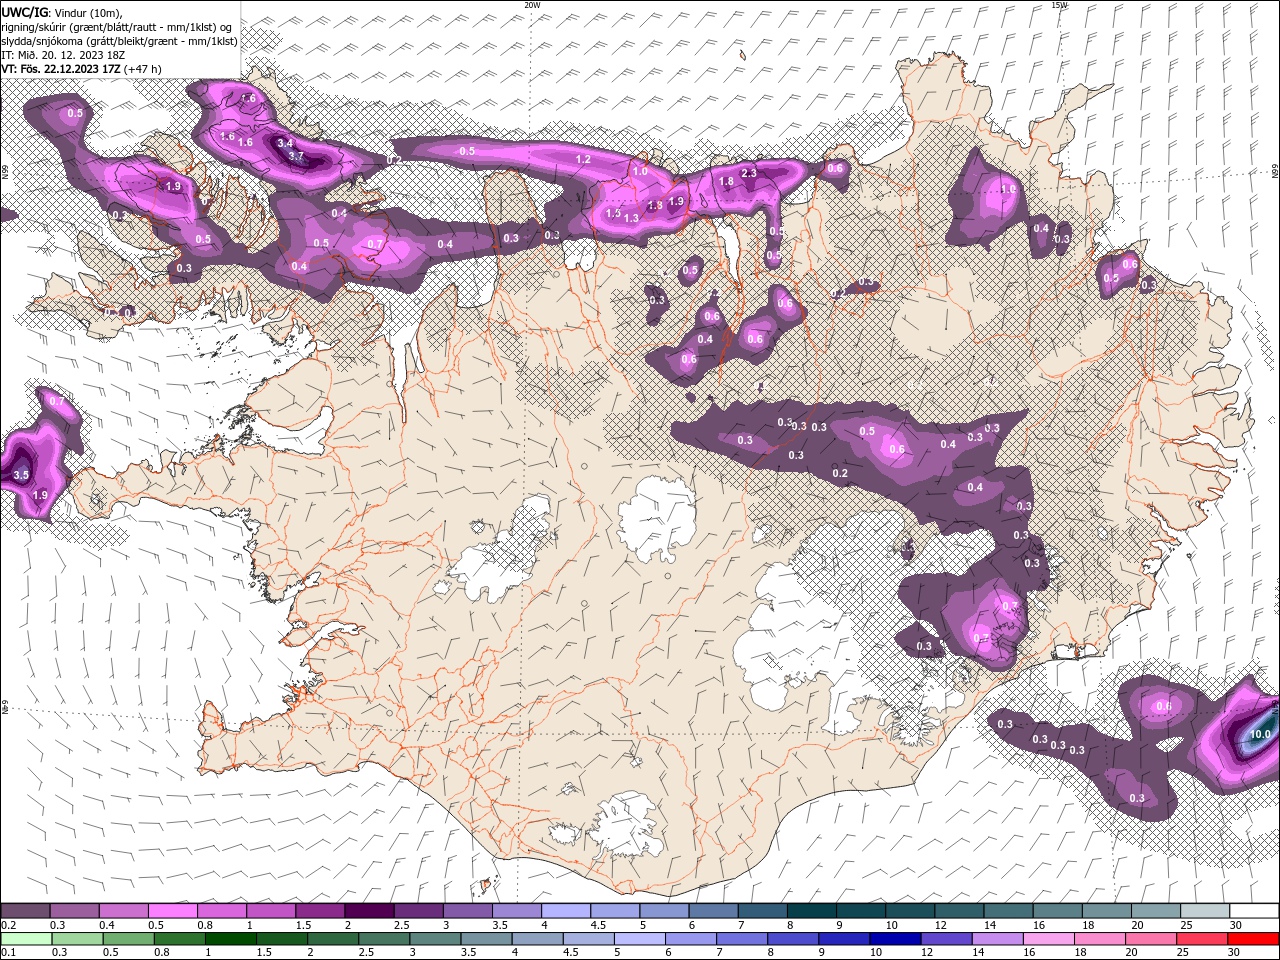Click the 0.2 value in the central snow band
Viewport: 1280px width, 960px height.
[840, 473]
